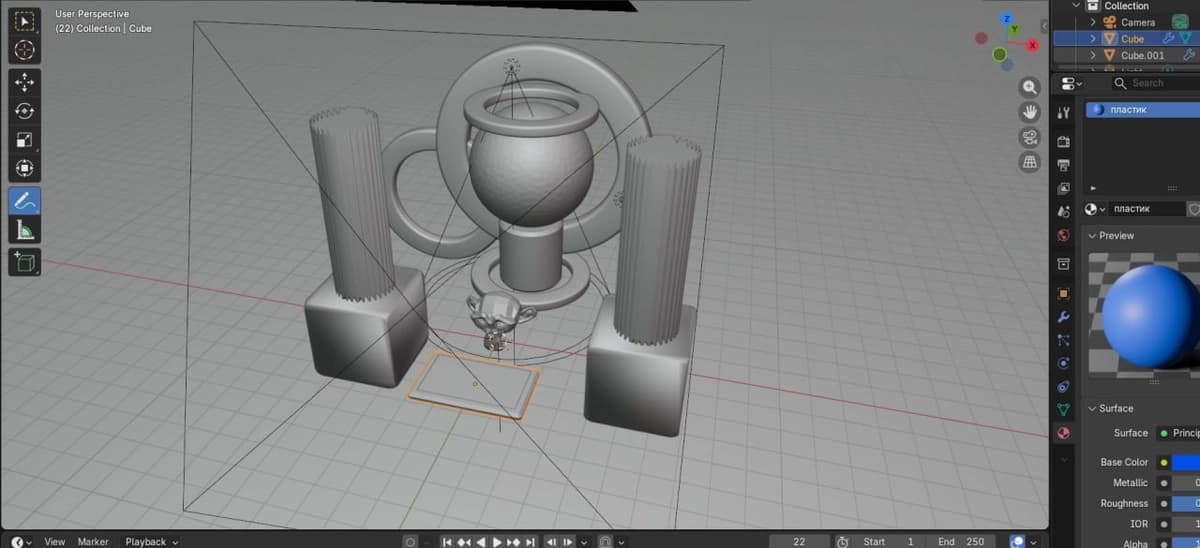Screen dimensions: 1200x548
Task: Open the timeline View menu
Action: tap(55, 541)
